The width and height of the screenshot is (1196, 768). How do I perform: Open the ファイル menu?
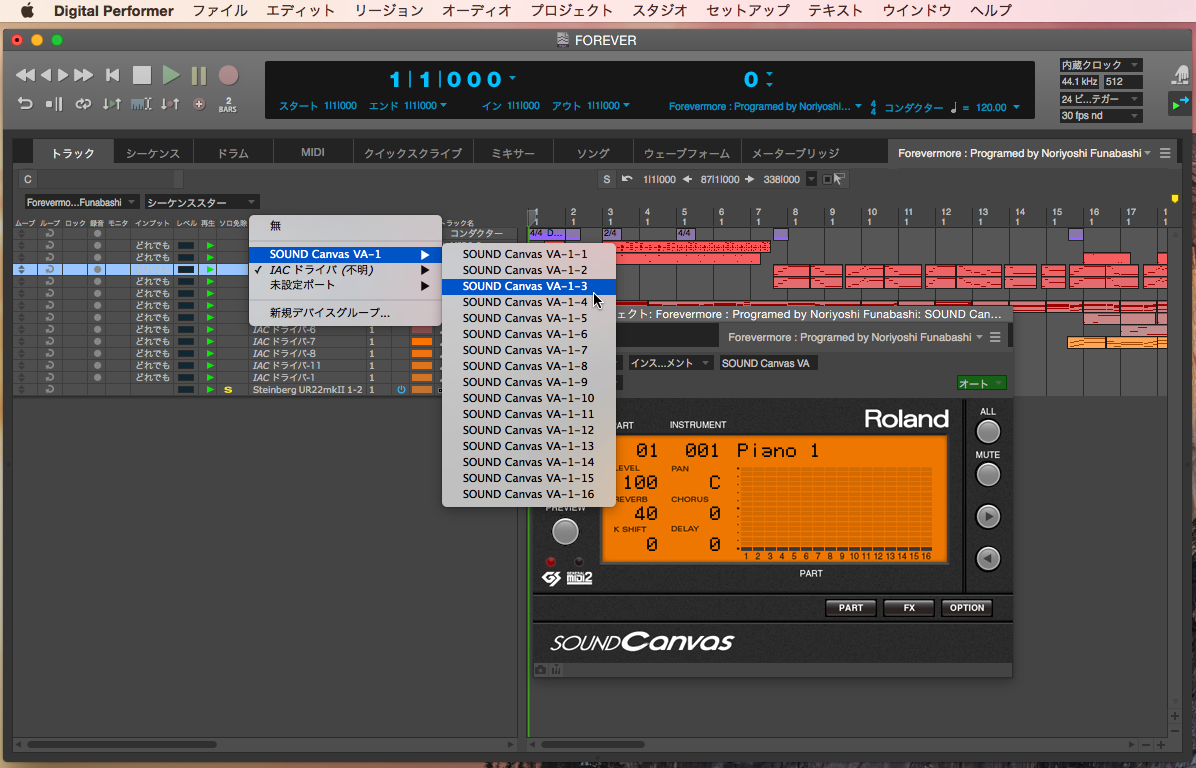coord(220,11)
